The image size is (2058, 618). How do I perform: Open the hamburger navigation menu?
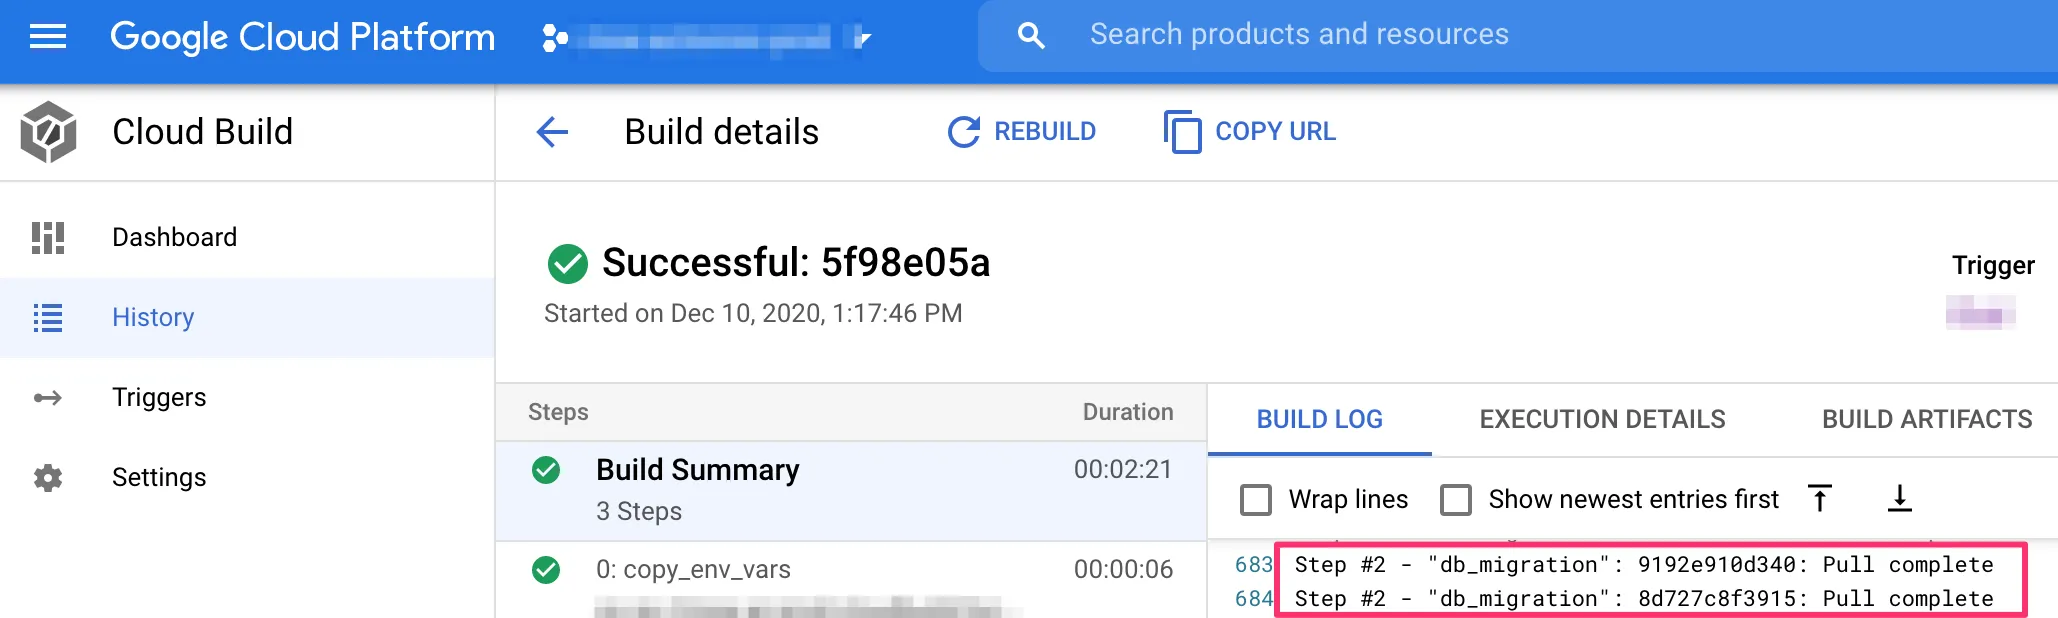(47, 37)
